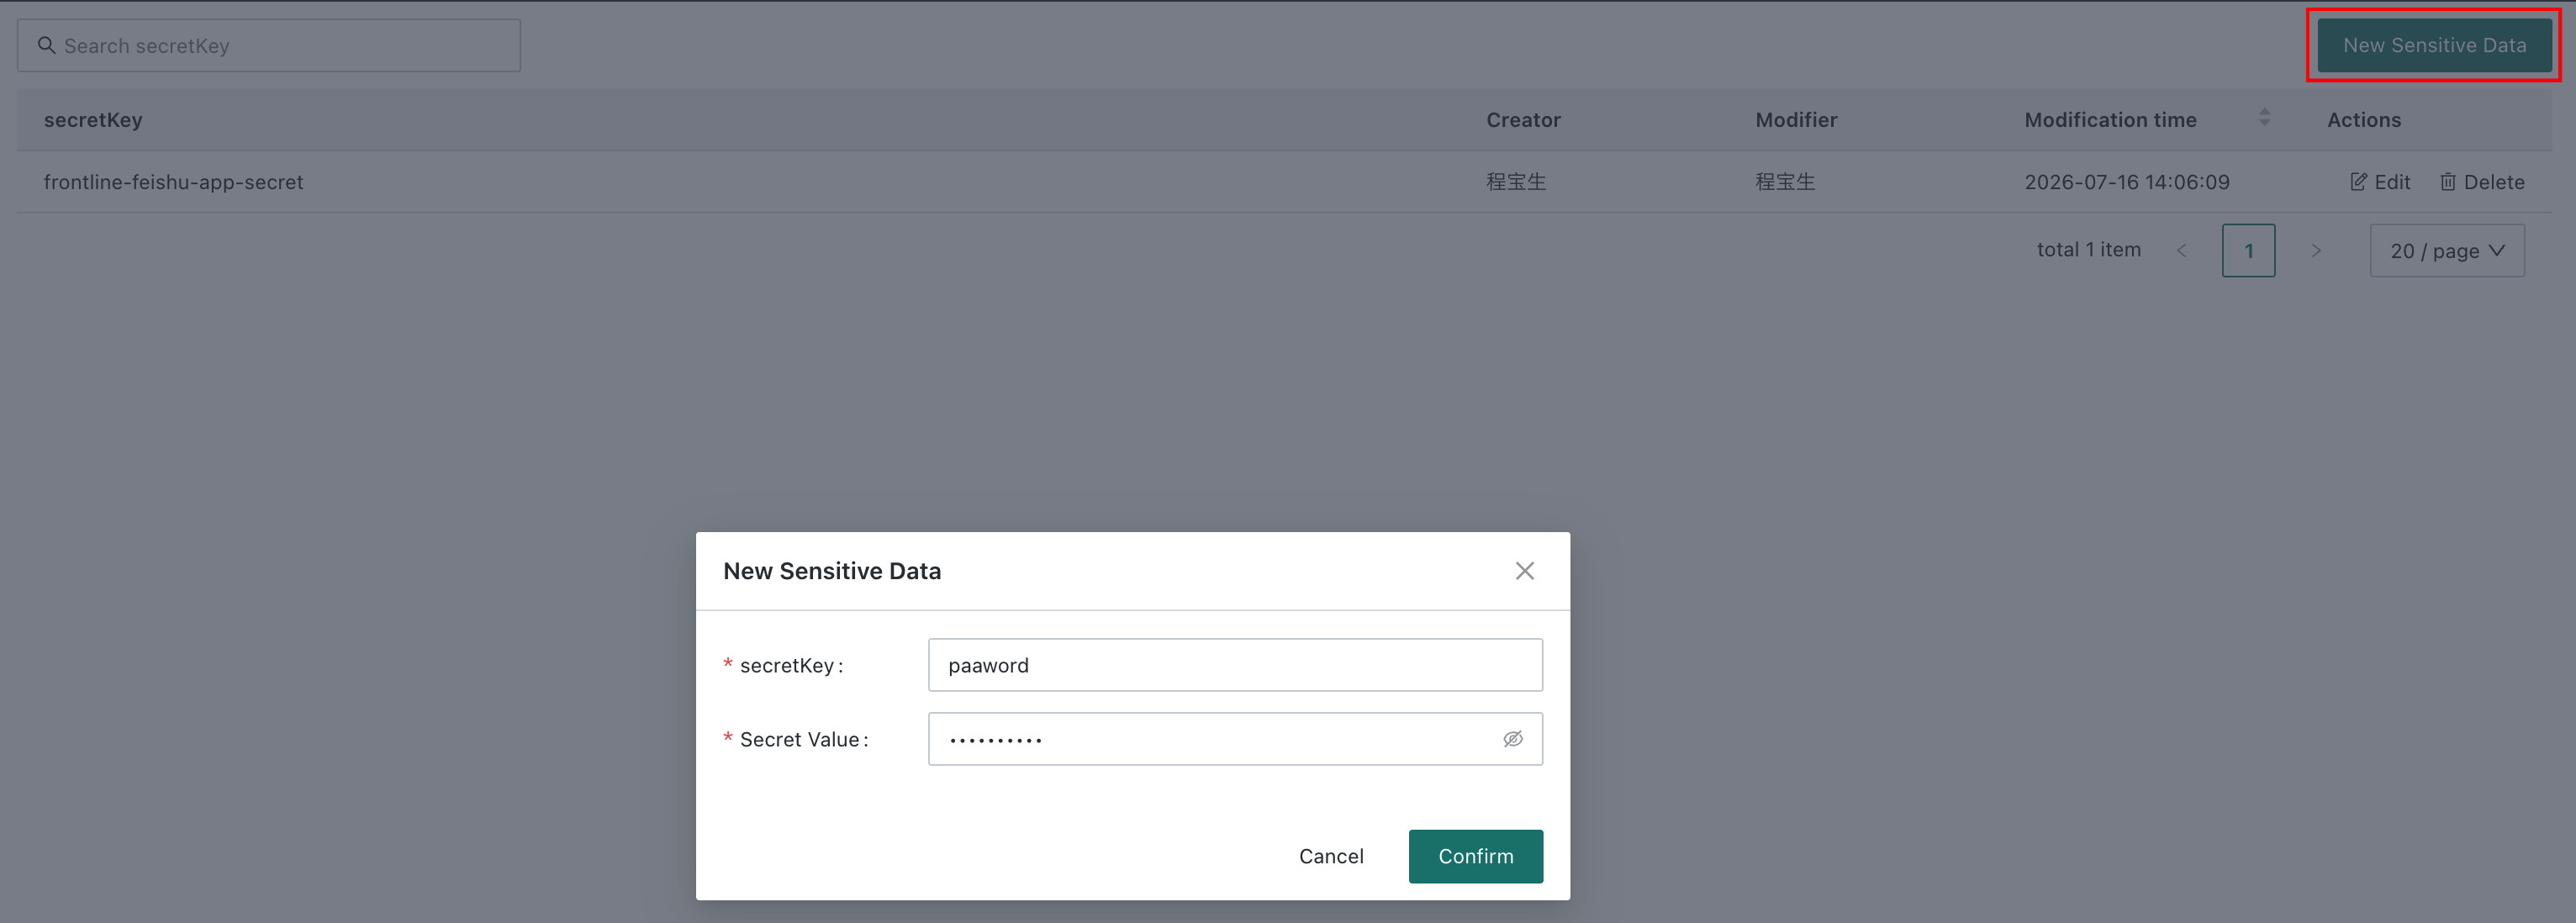Delete the frontline-feishu-app-secret entry
Screen dimensions: 2576x923
pyautogui.click(x=2482, y=182)
